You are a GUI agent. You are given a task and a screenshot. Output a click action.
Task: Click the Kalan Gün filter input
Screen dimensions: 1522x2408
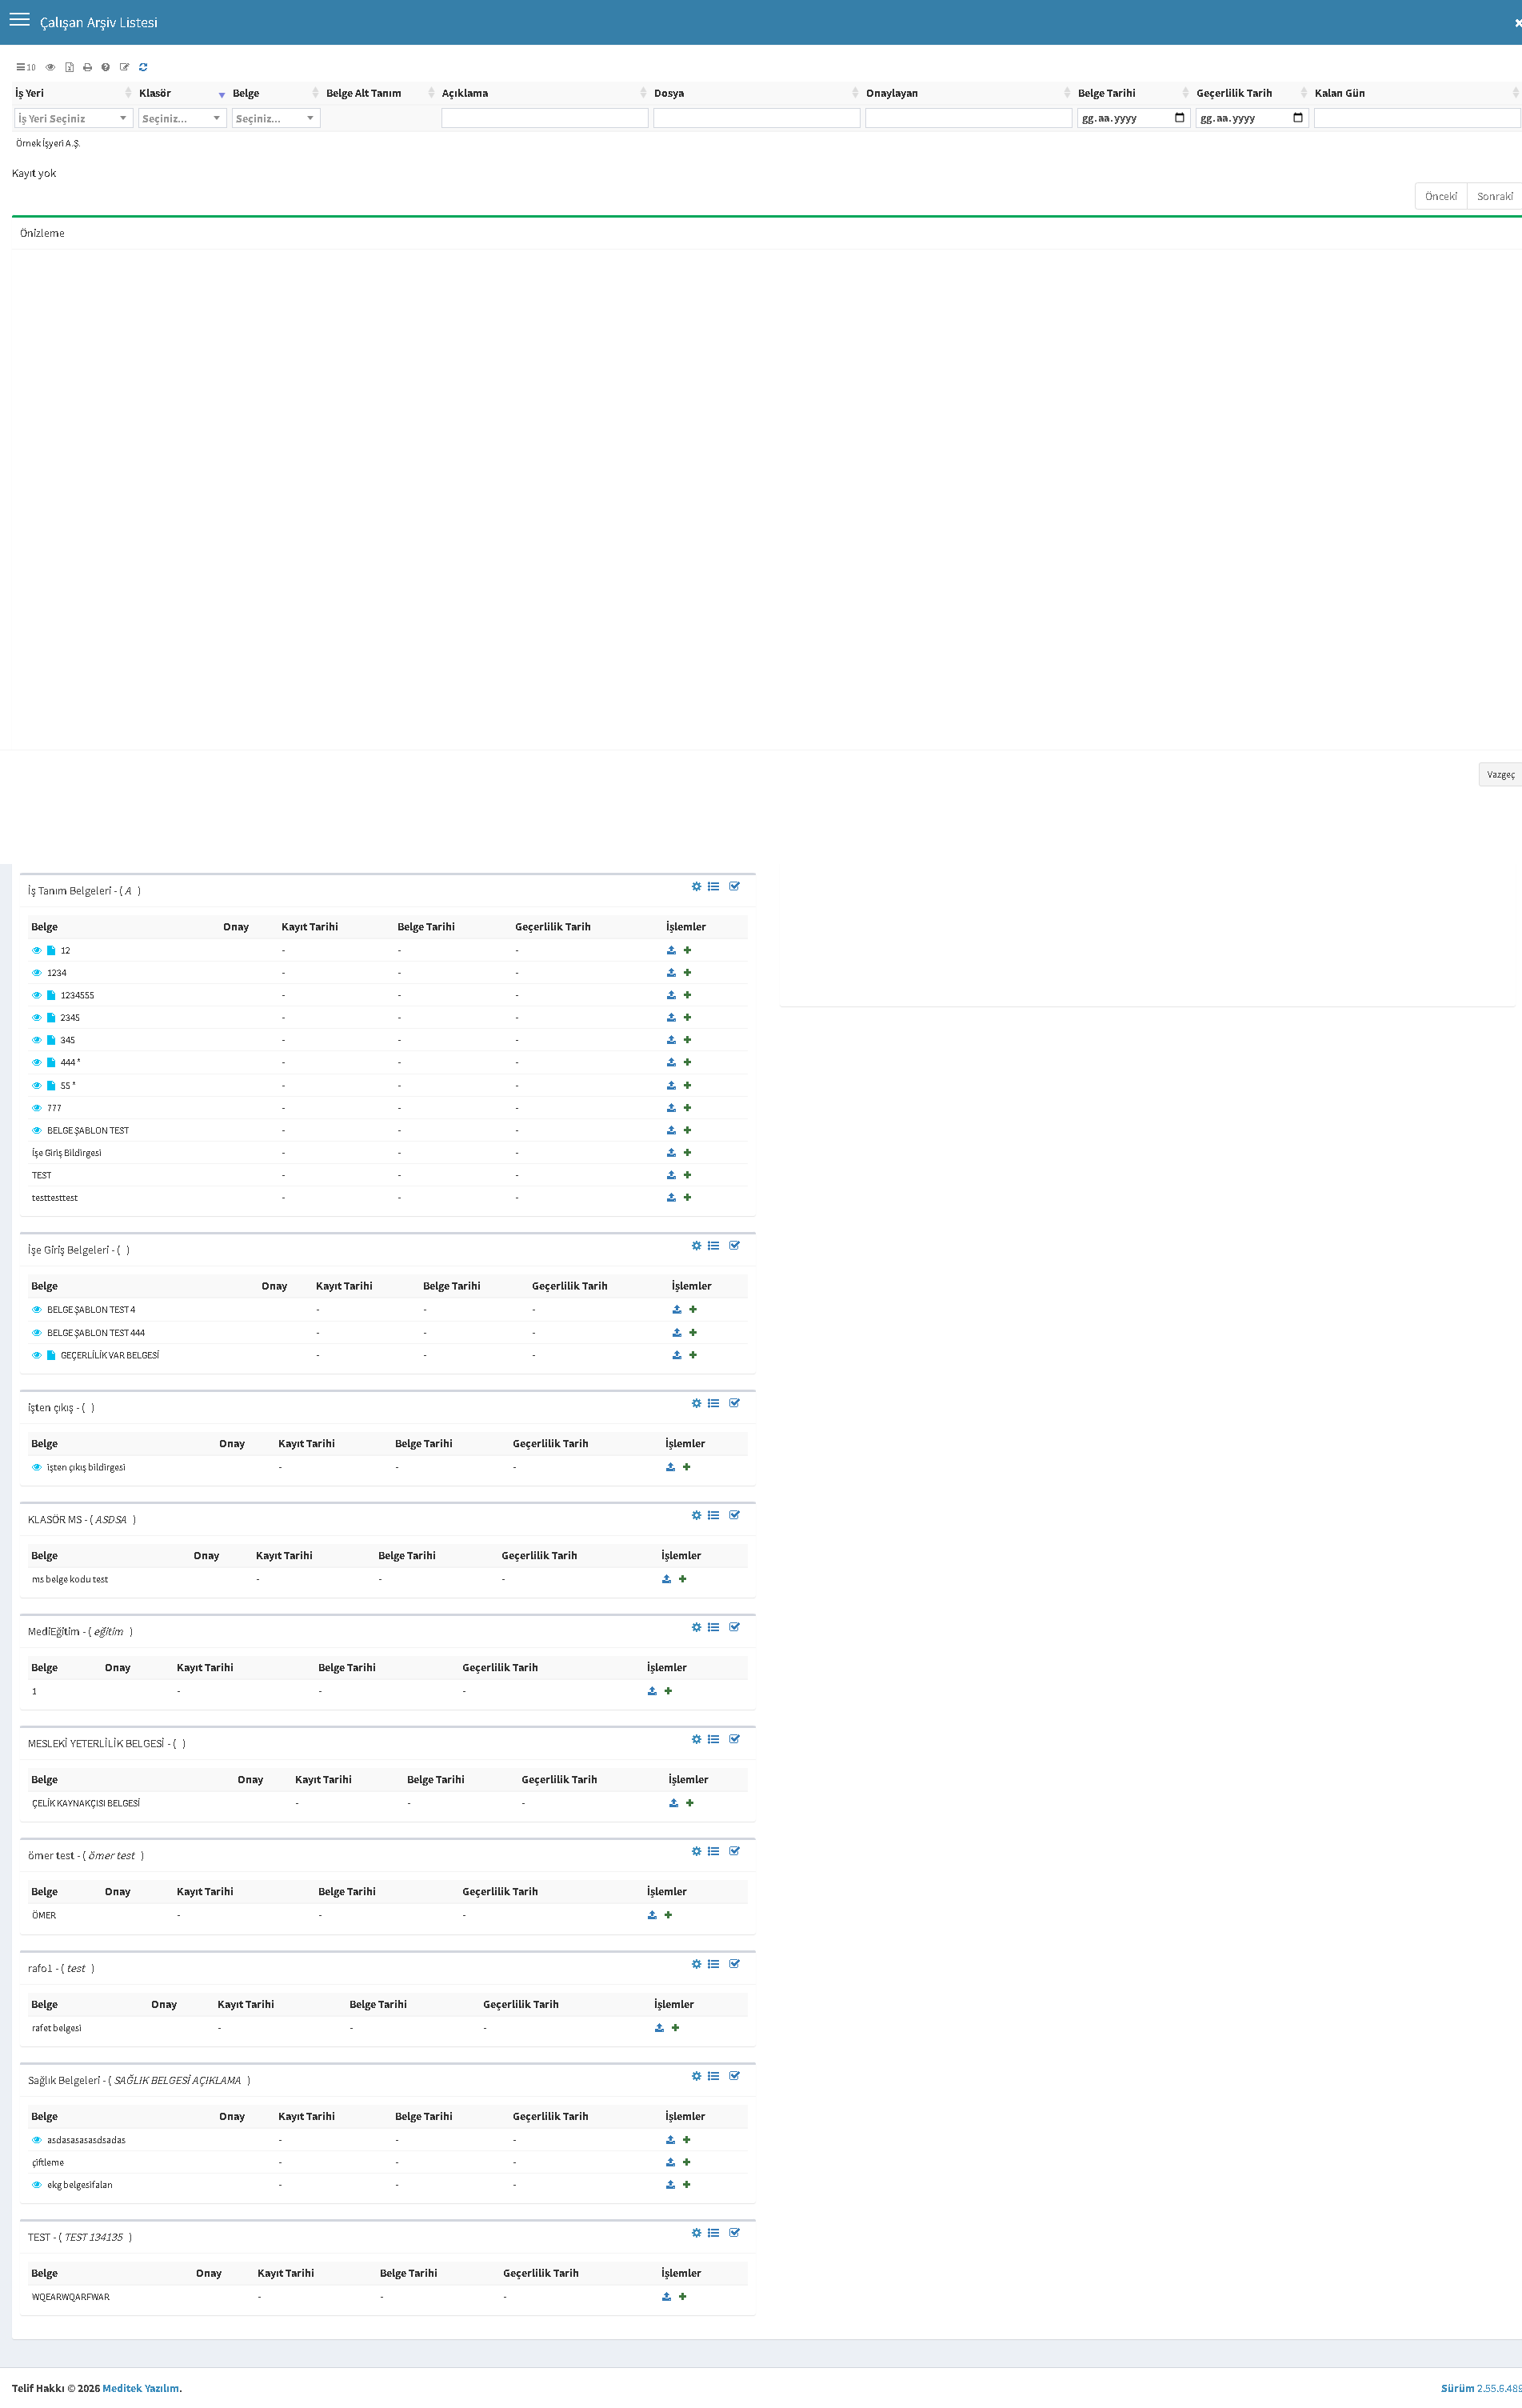click(x=1417, y=118)
